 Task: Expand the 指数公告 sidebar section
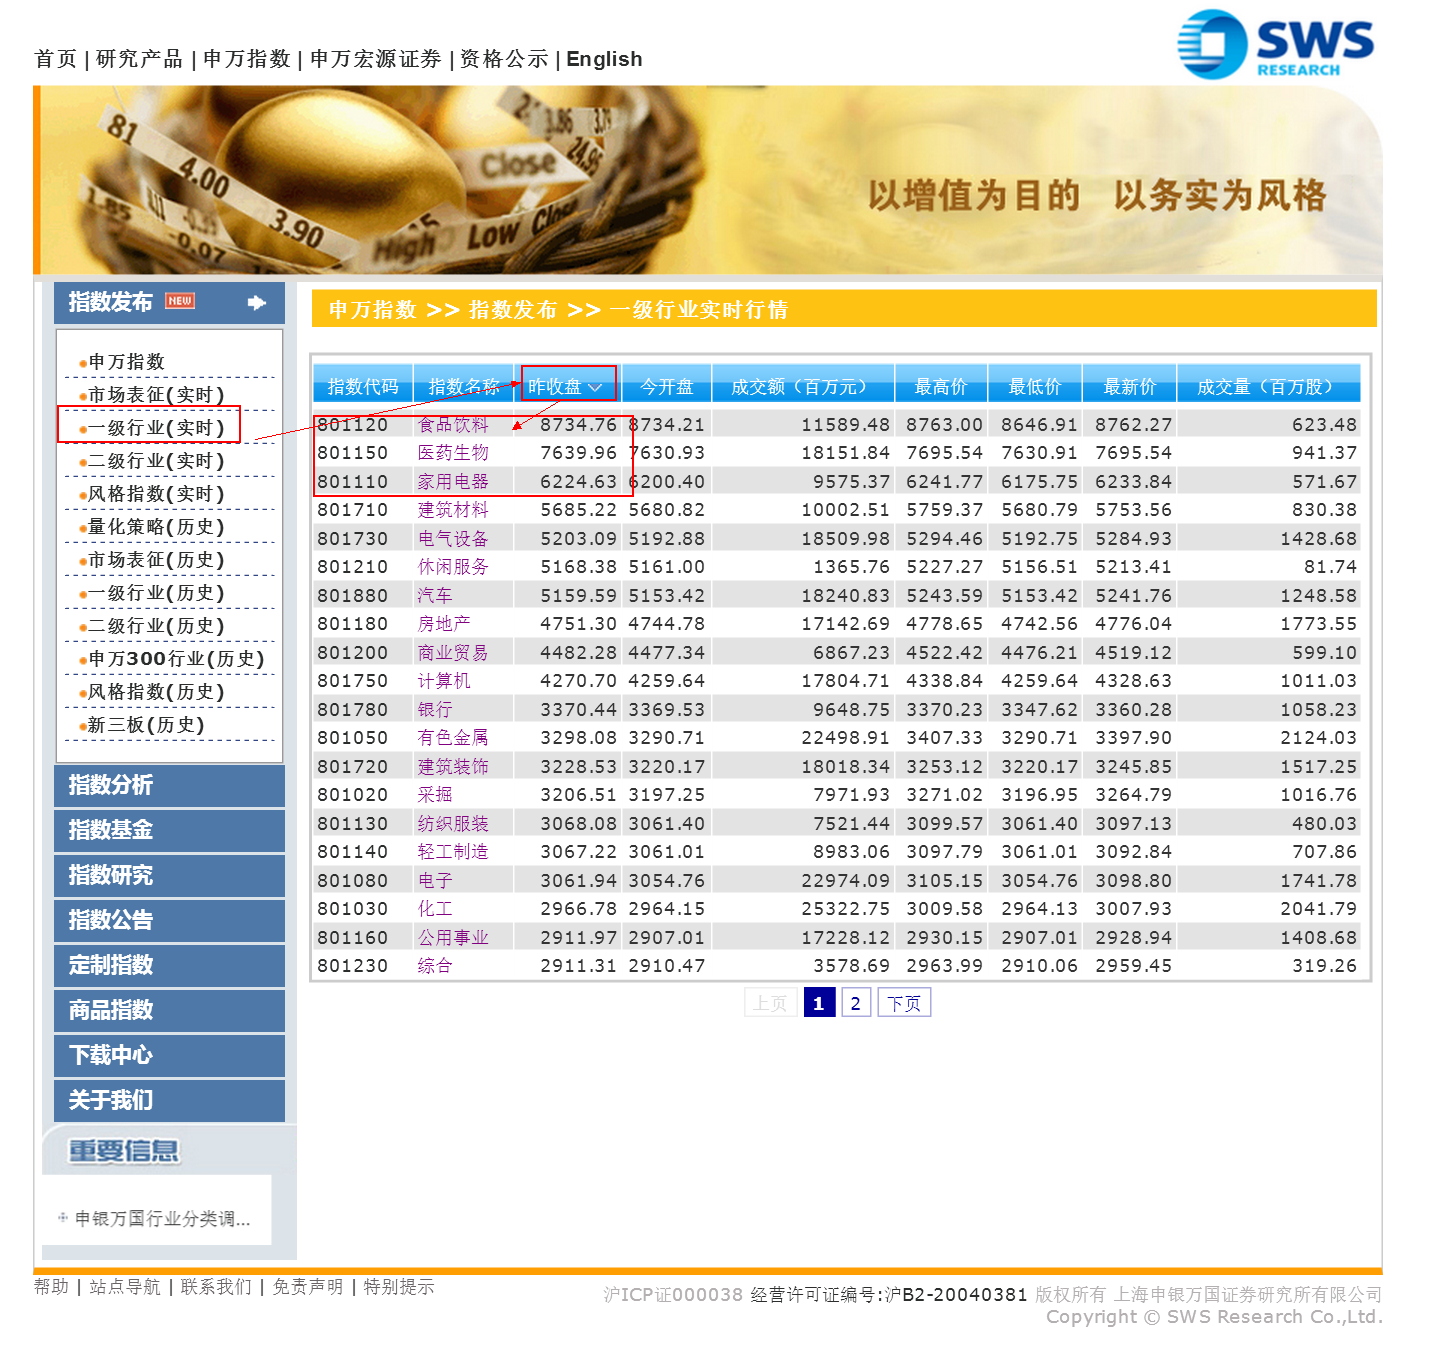click(x=169, y=921)
